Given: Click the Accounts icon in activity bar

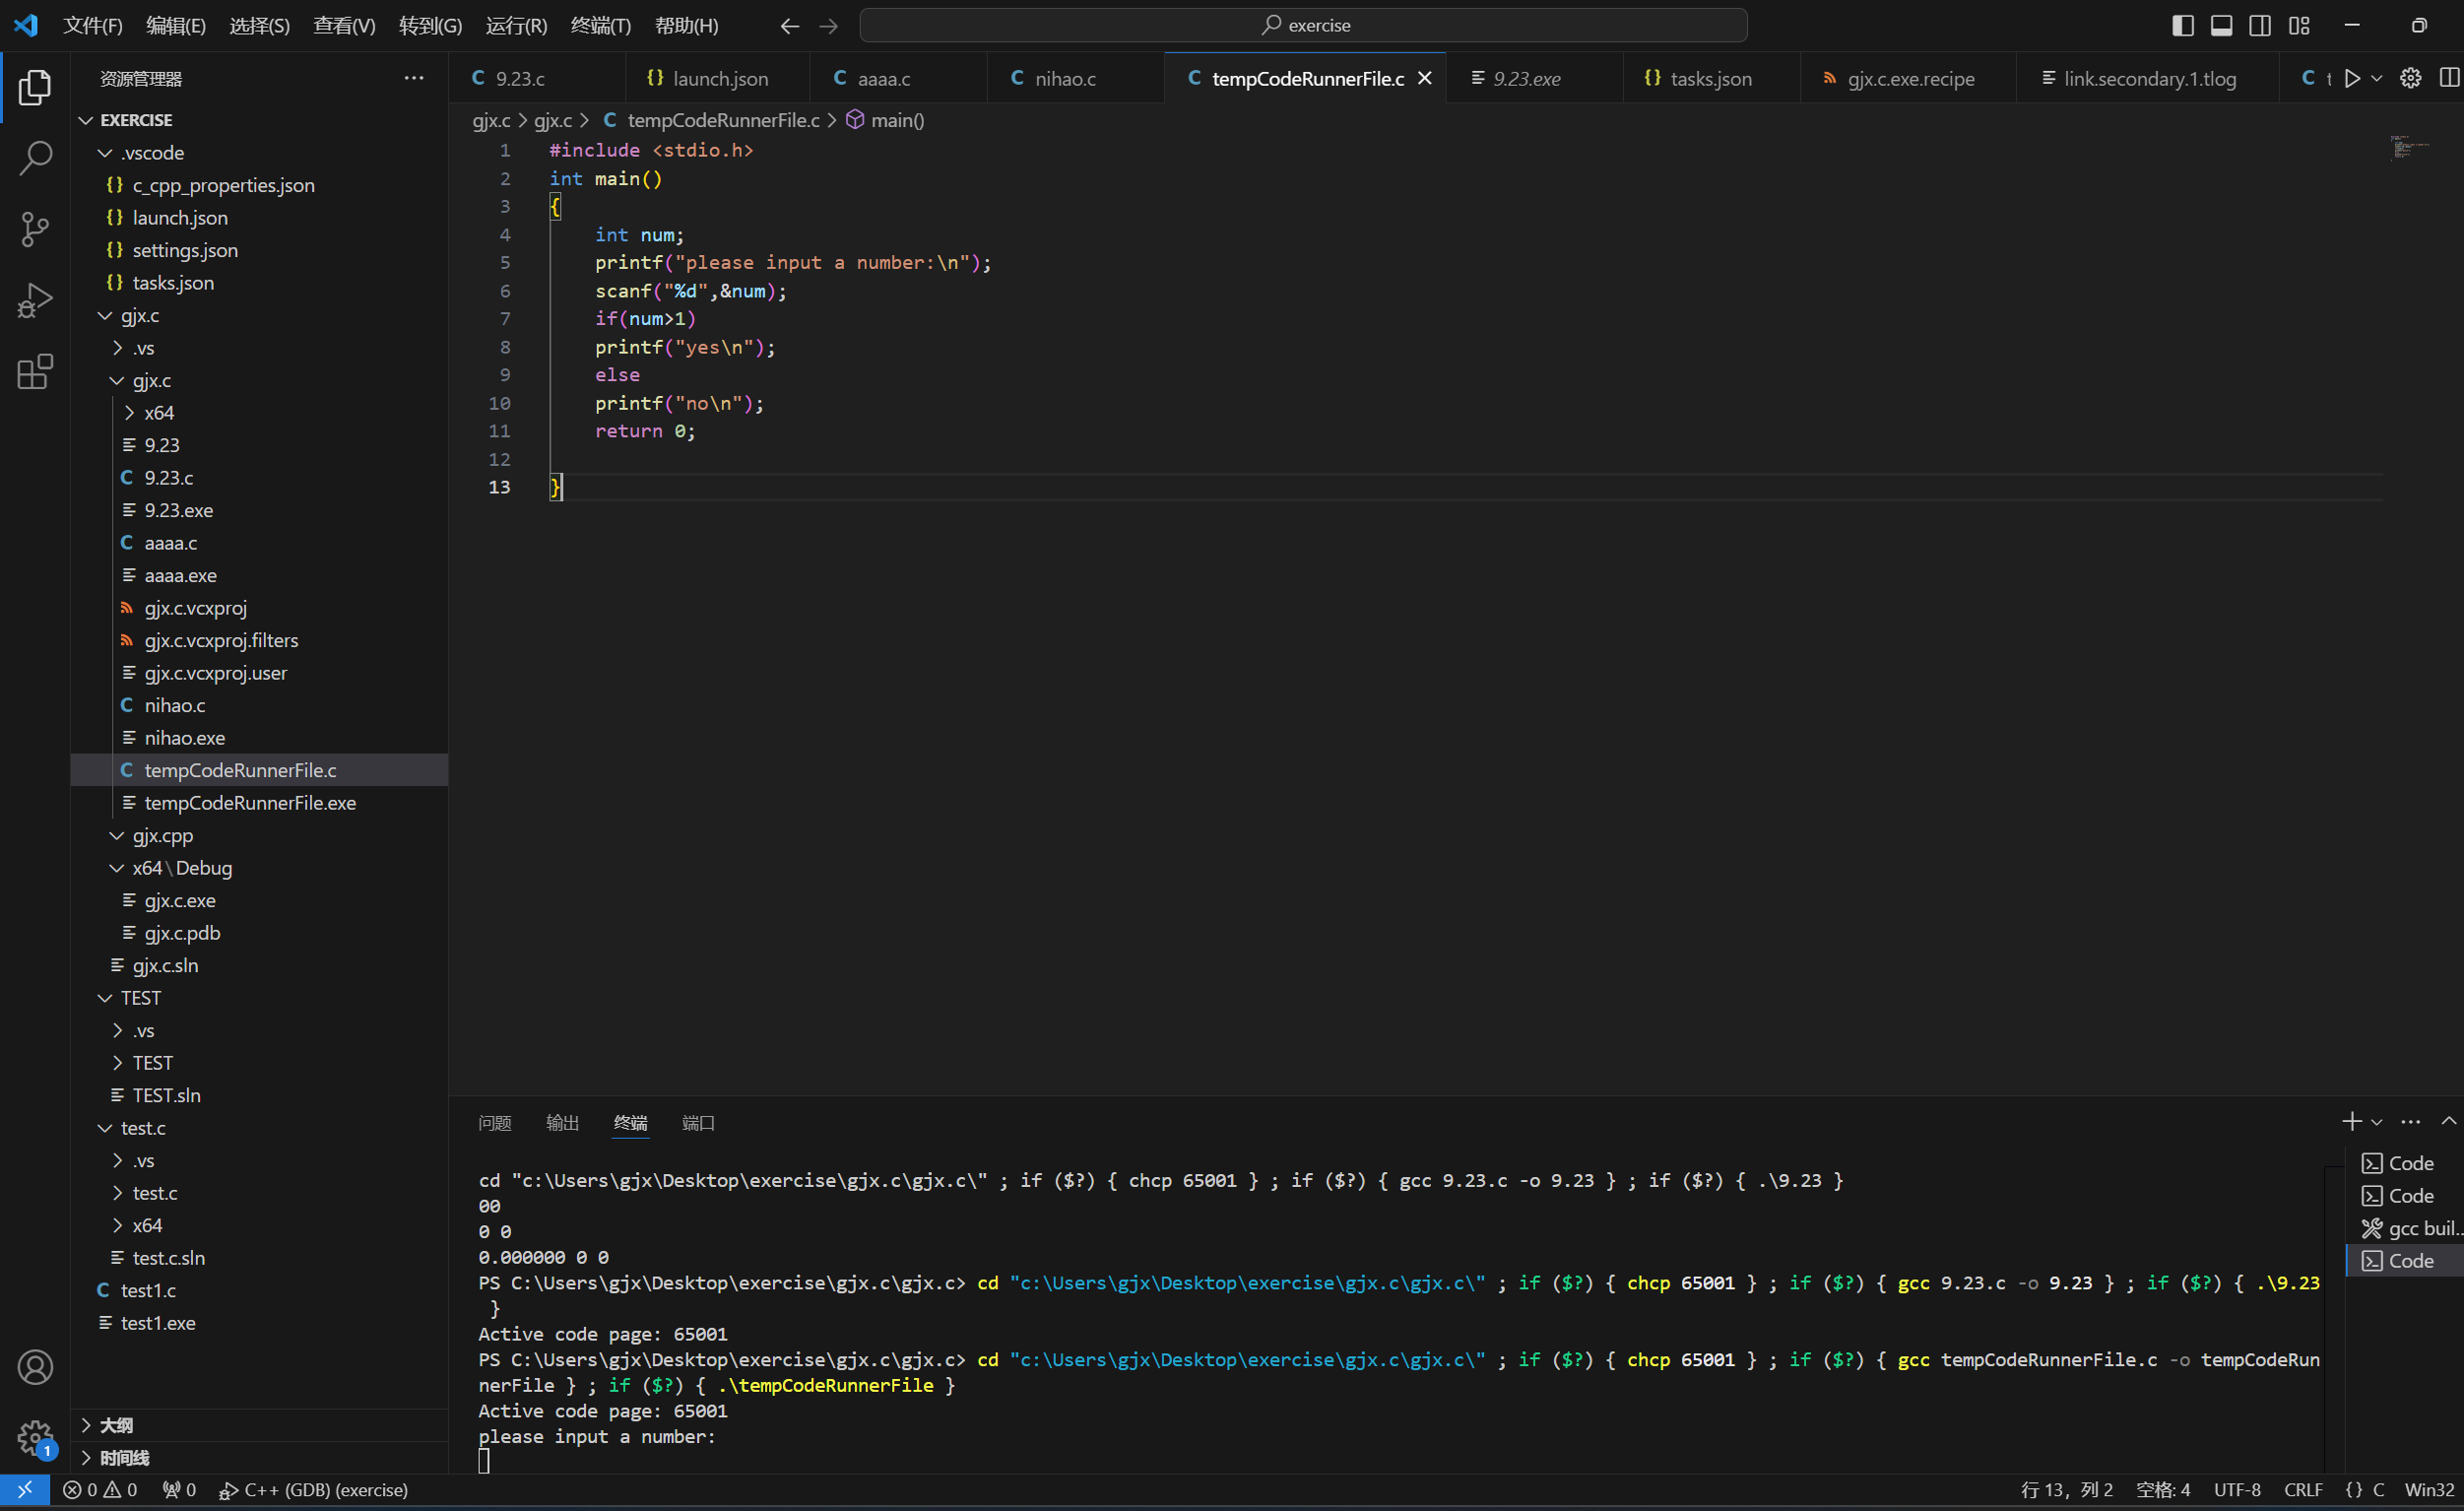Looking at the screenshot, I should tap(35, 1367).
